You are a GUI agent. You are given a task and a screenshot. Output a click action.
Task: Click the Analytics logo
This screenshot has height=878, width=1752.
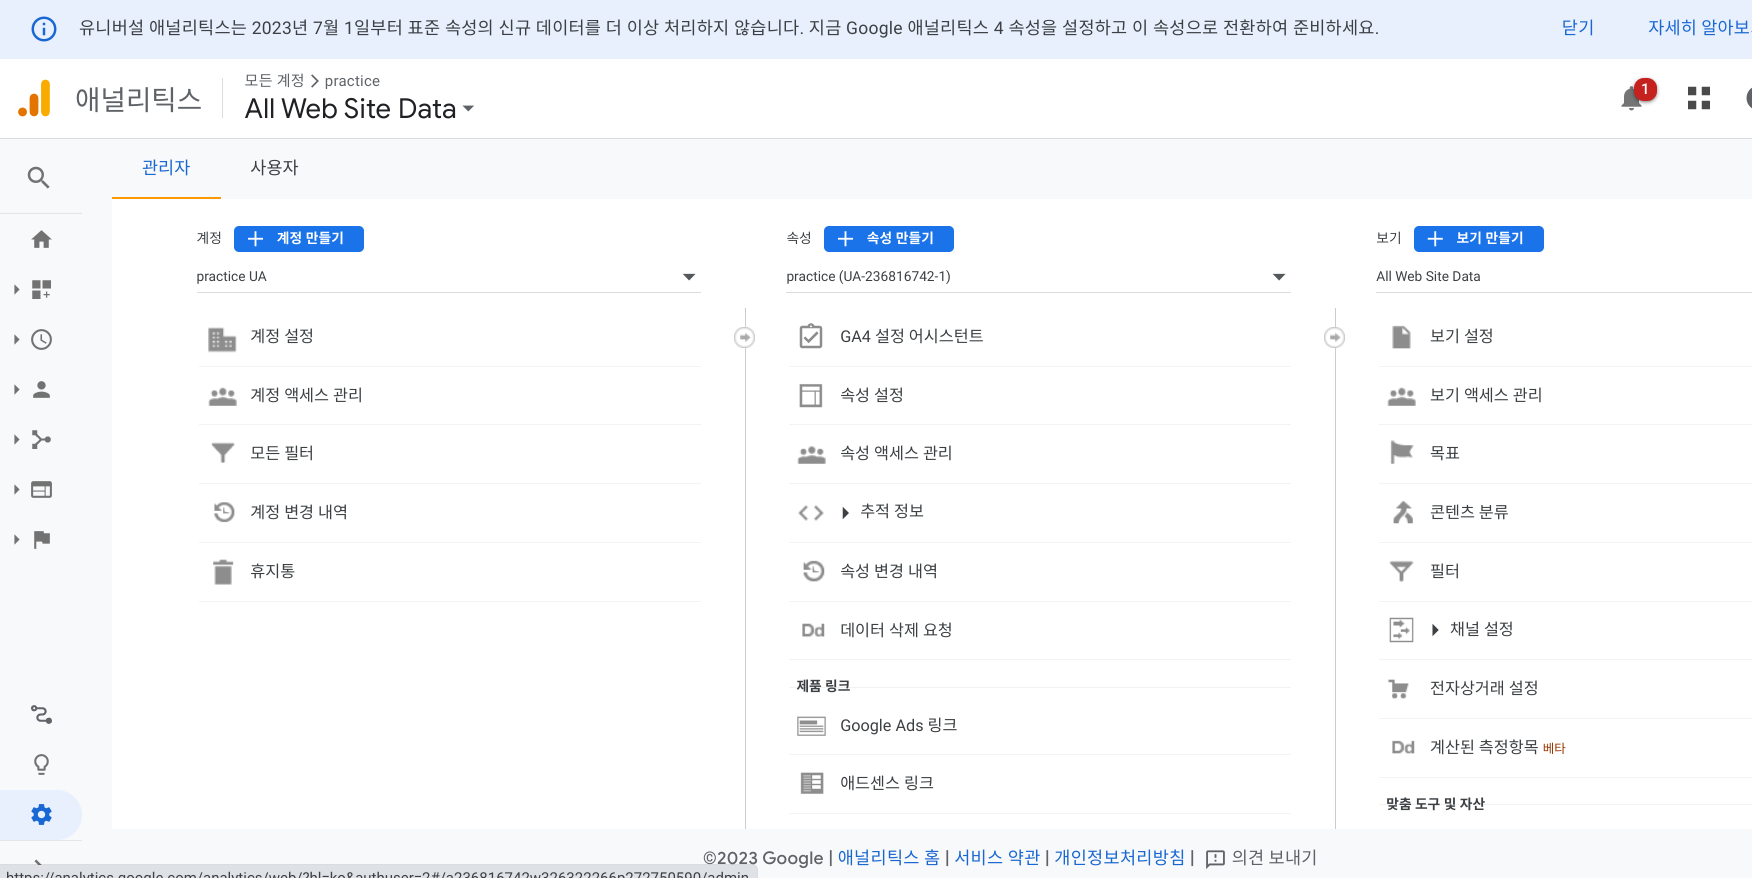pos(35,98)
